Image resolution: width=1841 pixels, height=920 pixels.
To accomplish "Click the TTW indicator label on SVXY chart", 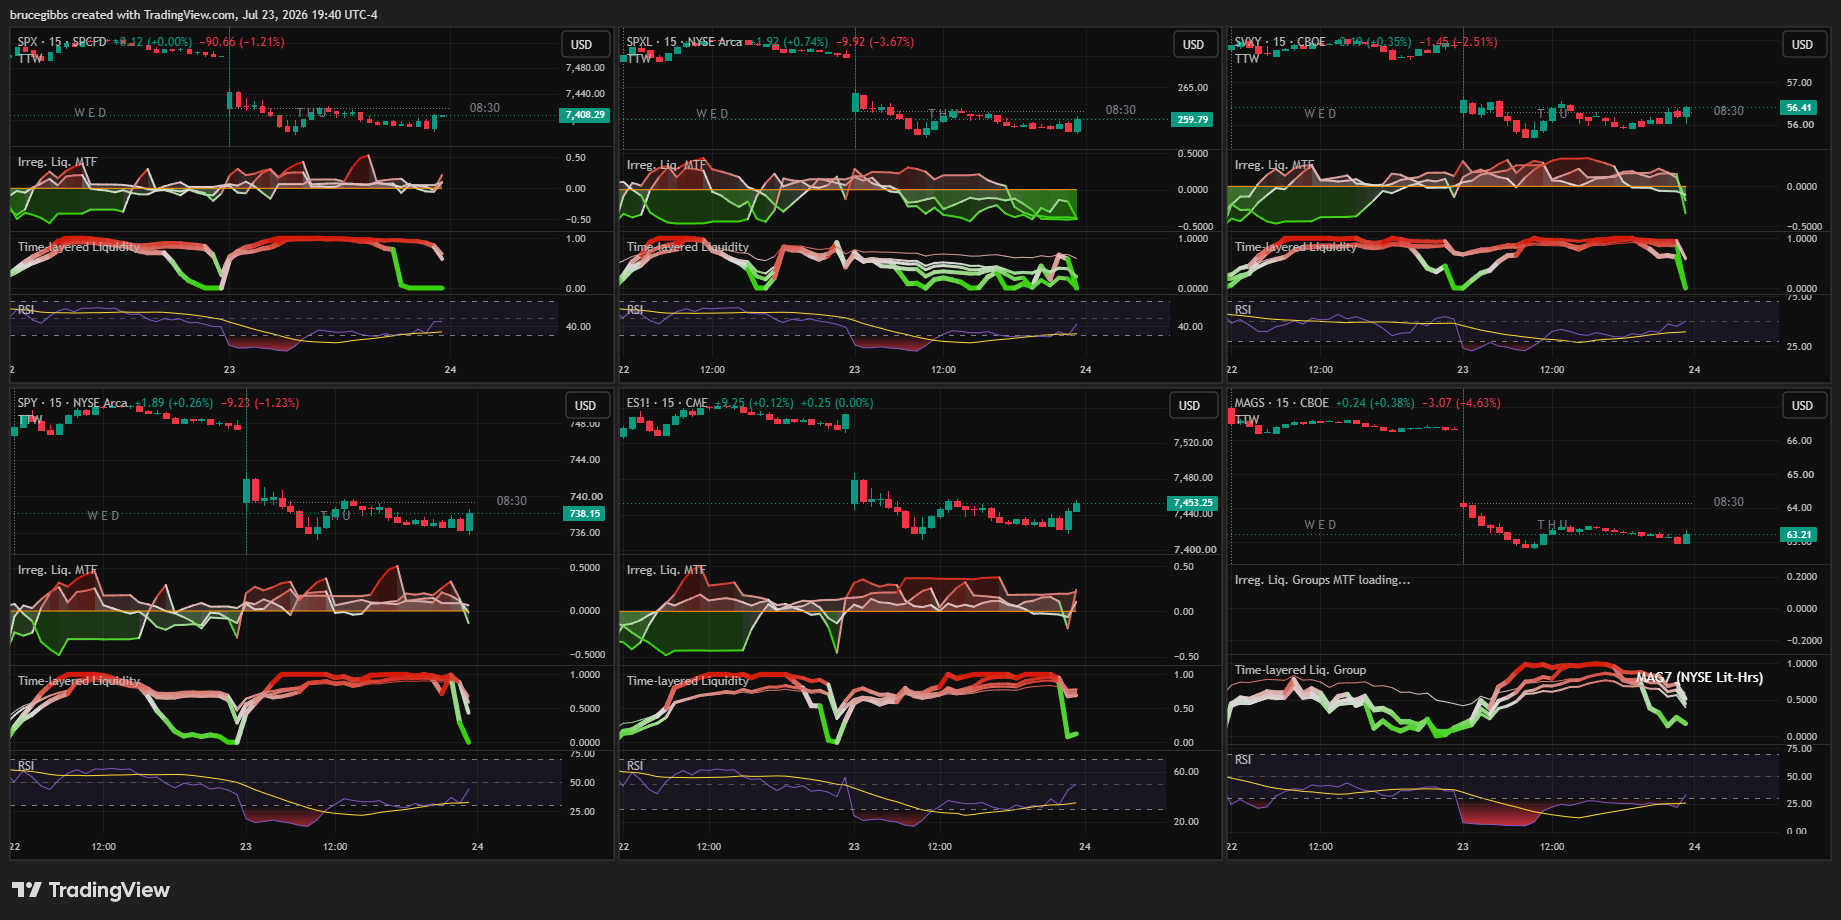I will pyautogui.click(x=1247, y=58).
